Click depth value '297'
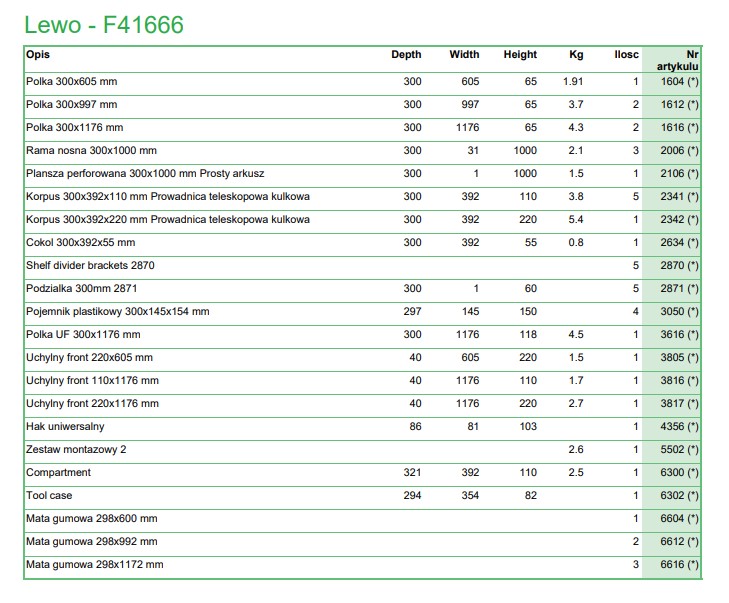Screen dimensions: 729x603 (412, 311)
